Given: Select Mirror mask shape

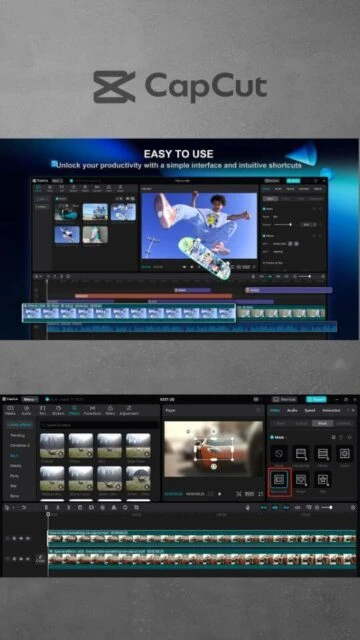Looking at the screenshot, I should point(323,453).
